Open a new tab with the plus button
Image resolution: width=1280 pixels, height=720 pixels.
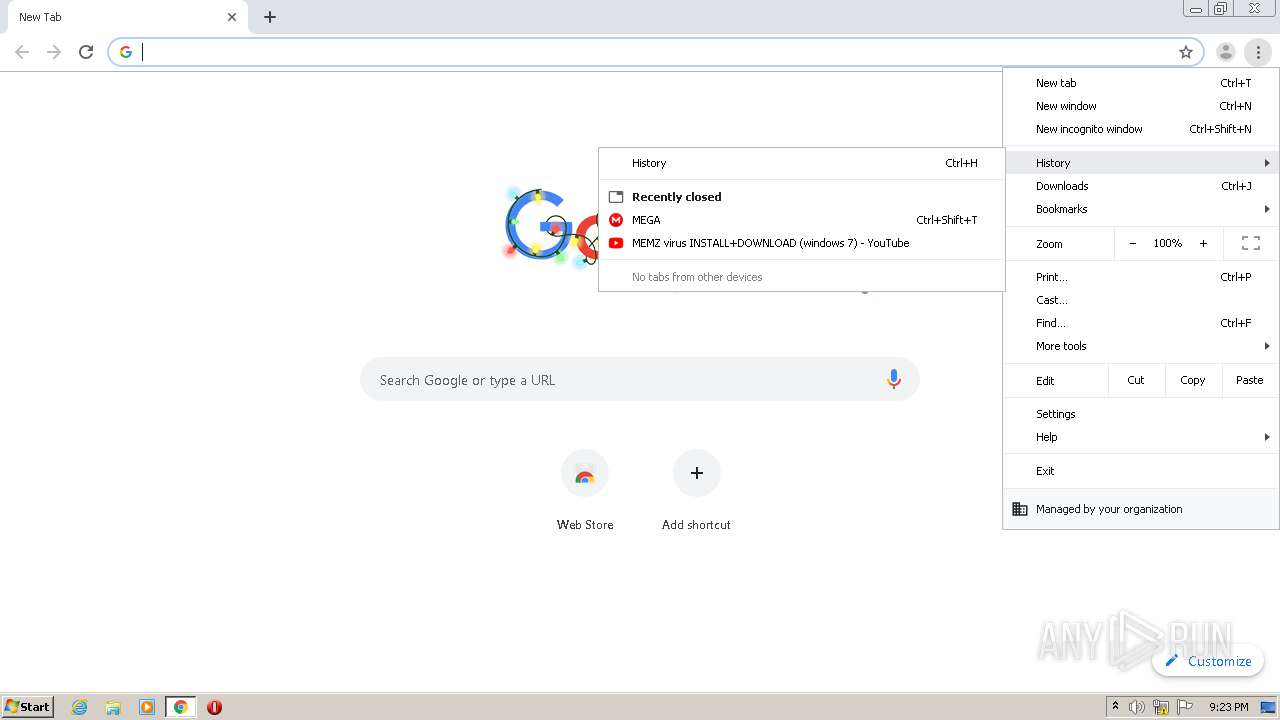click(x=270, y=17)
